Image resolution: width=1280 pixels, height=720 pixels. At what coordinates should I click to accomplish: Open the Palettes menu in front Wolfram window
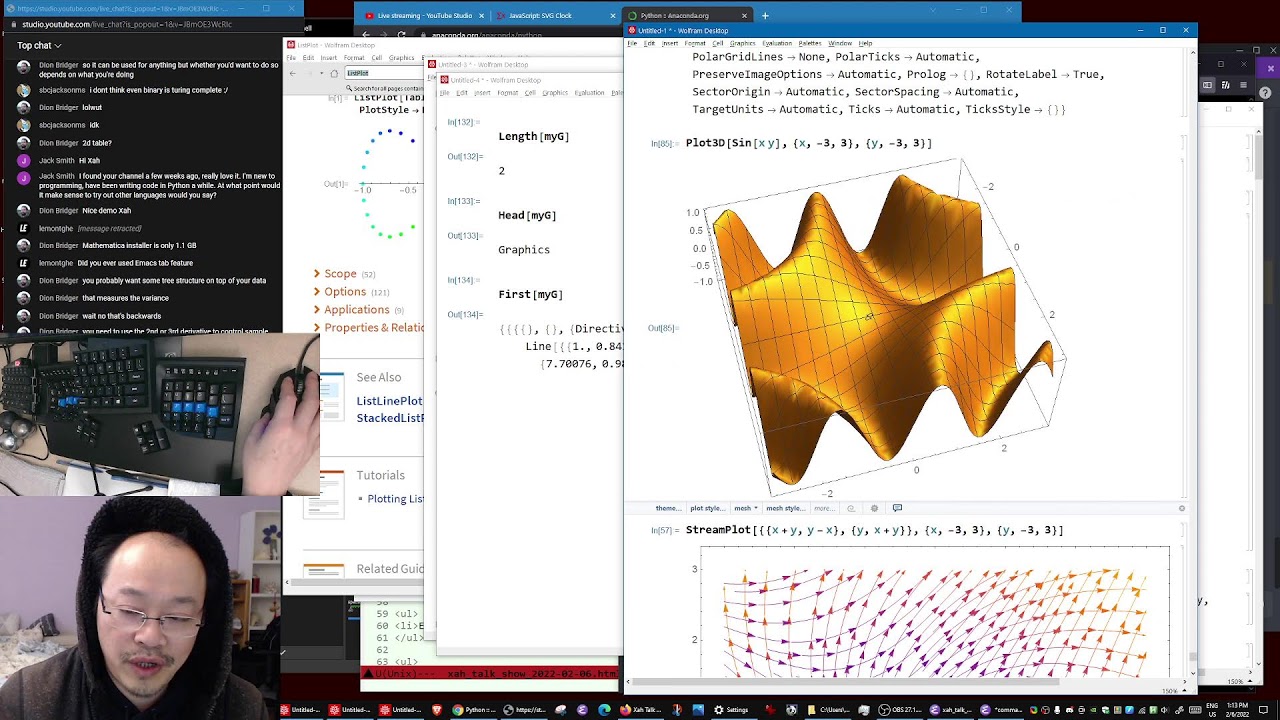[x=810, y=43]
